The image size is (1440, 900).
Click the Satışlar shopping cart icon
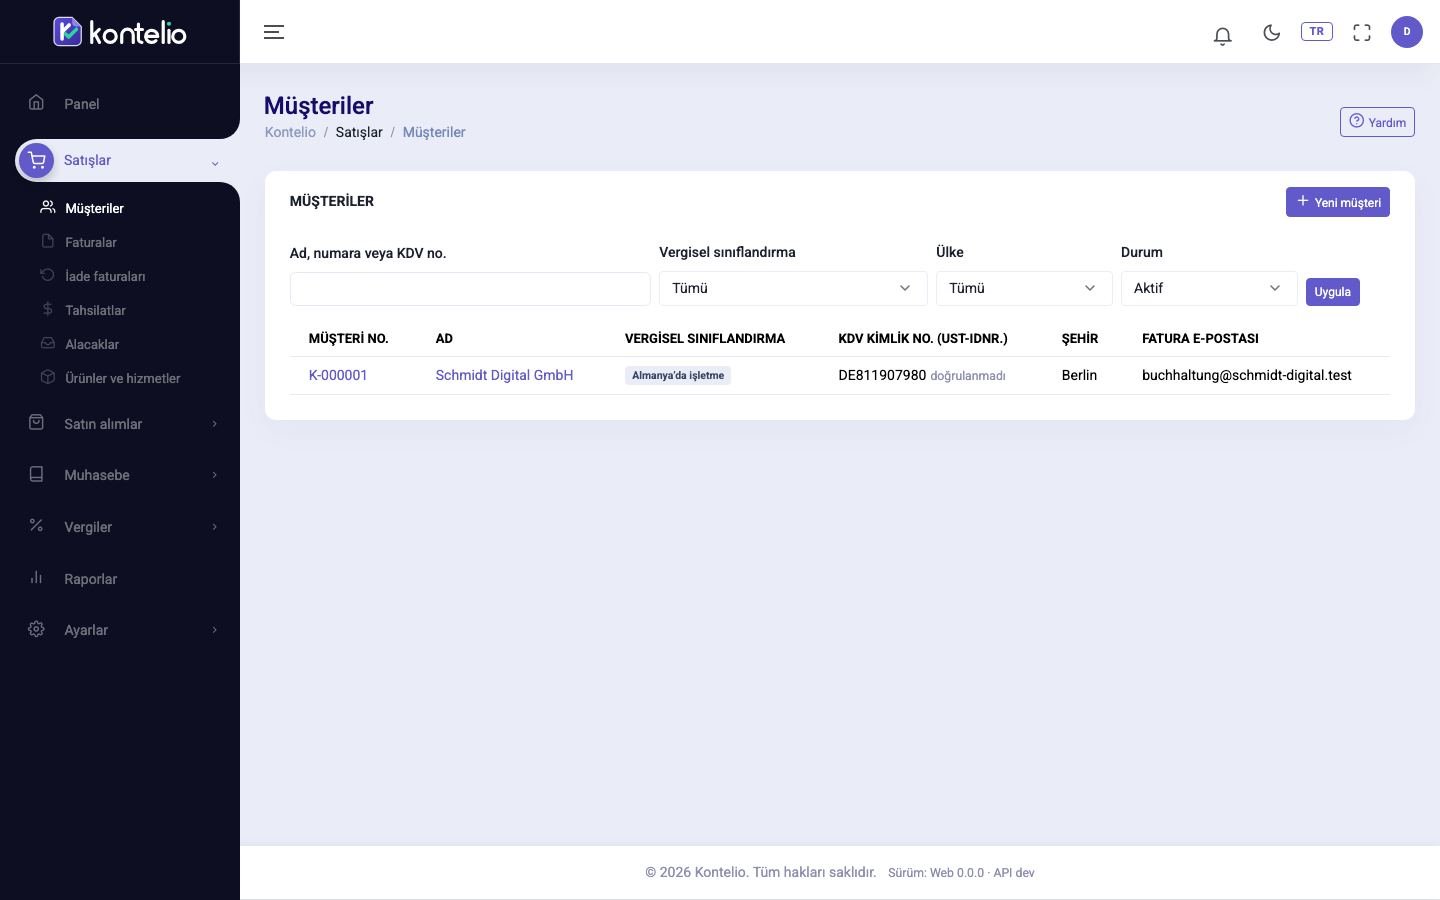[36, 160]
